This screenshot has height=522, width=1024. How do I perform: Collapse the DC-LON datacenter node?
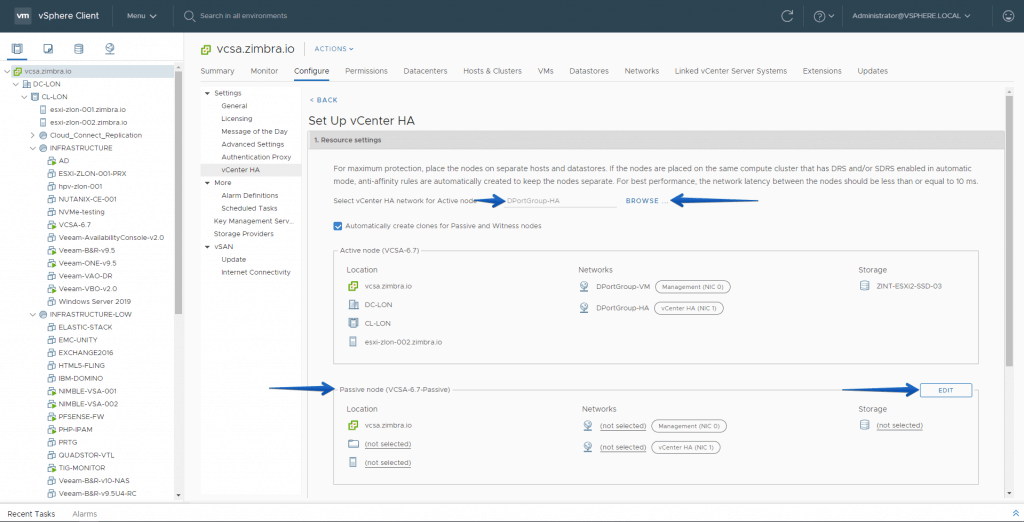coord(16,84)
